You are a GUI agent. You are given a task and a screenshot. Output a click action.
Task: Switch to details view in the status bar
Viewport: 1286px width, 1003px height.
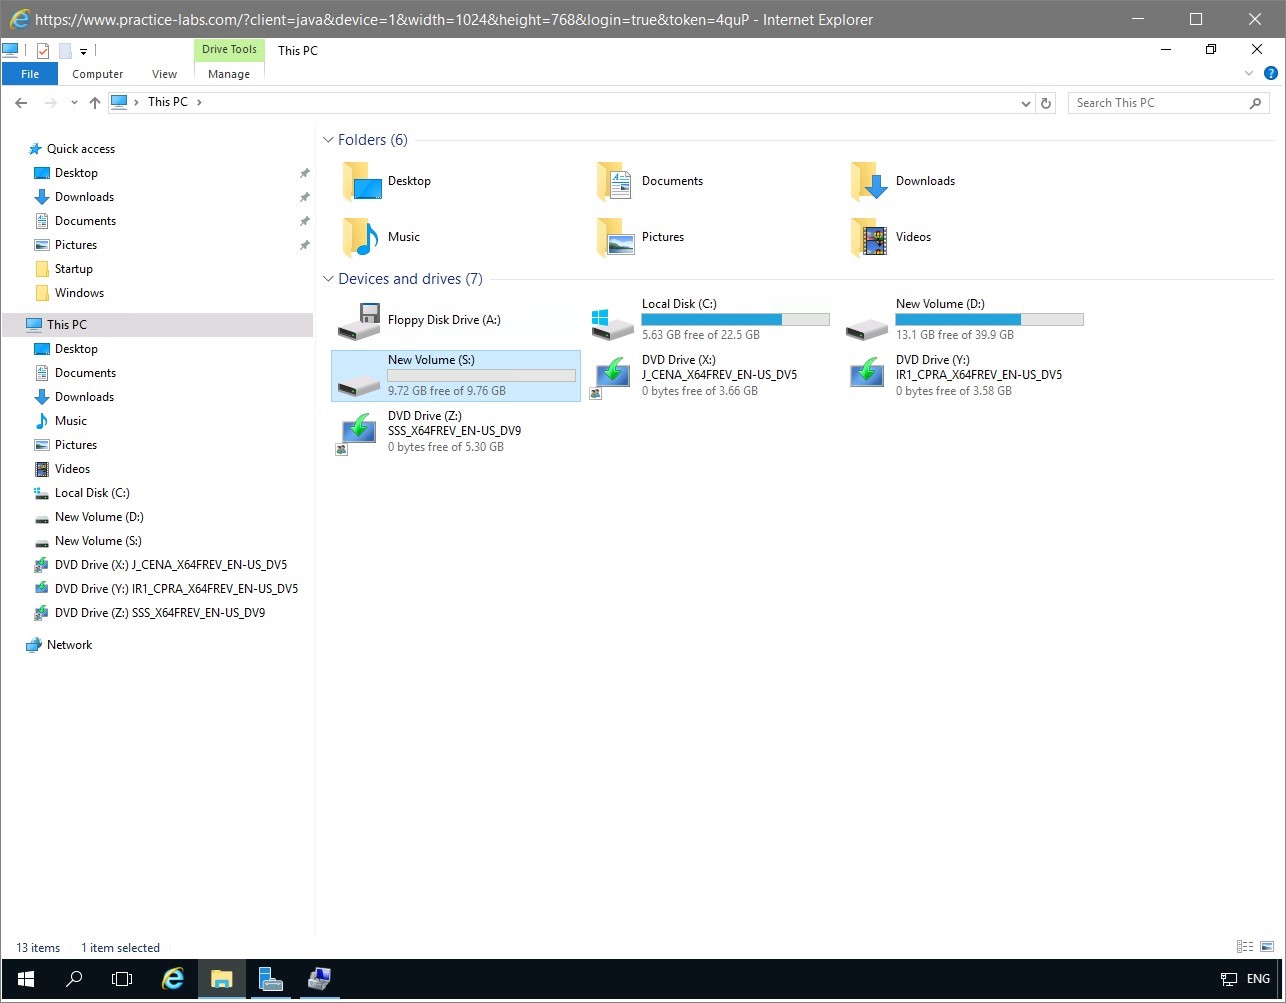1245,947
